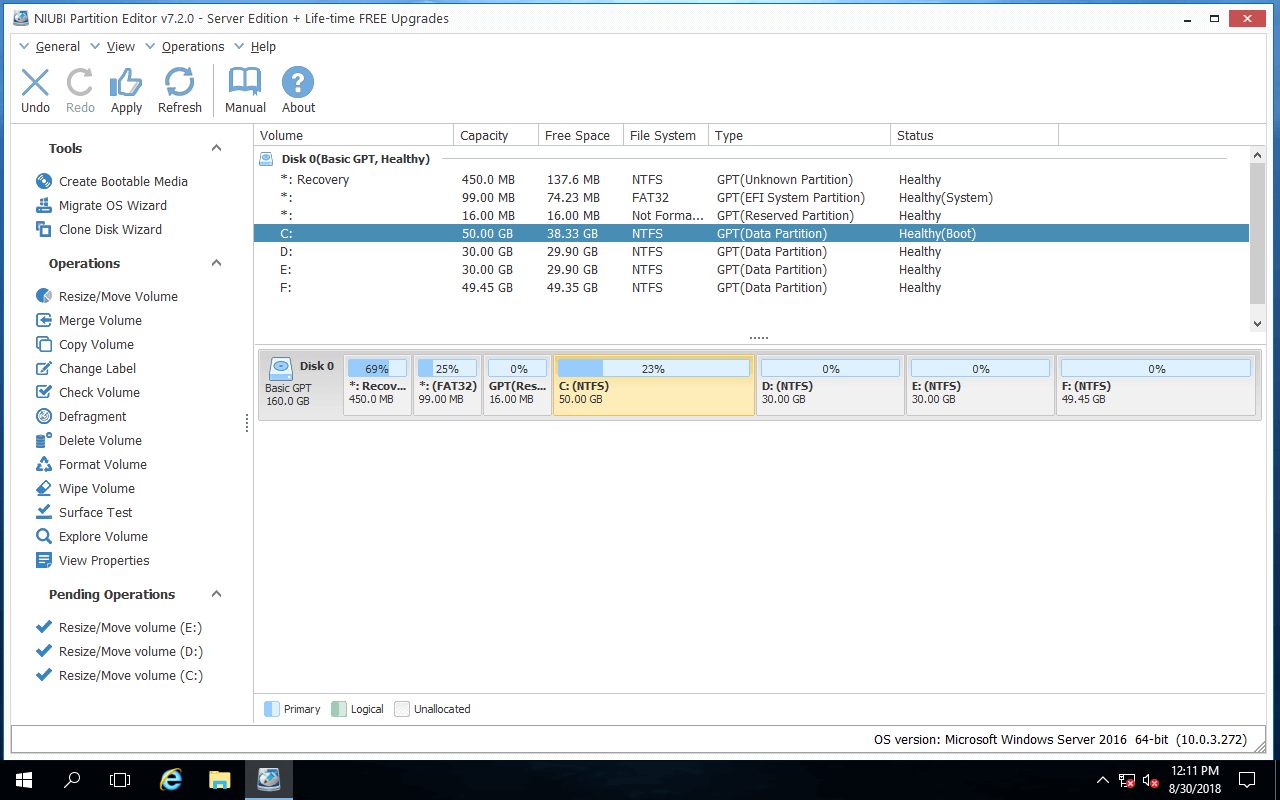Click the Surface Test icon
Image resolution: width=1280 pixels, height=800 pixels.
(43, 512)
